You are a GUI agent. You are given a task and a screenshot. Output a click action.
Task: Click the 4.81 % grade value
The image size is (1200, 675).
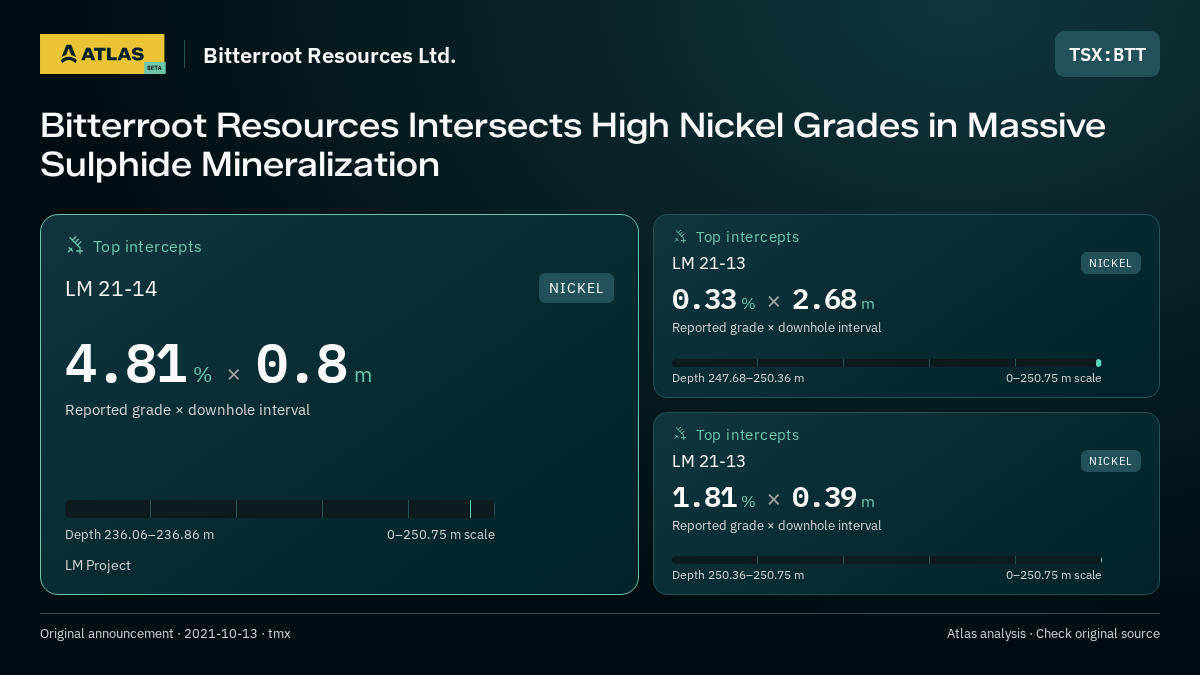[138, 365]
